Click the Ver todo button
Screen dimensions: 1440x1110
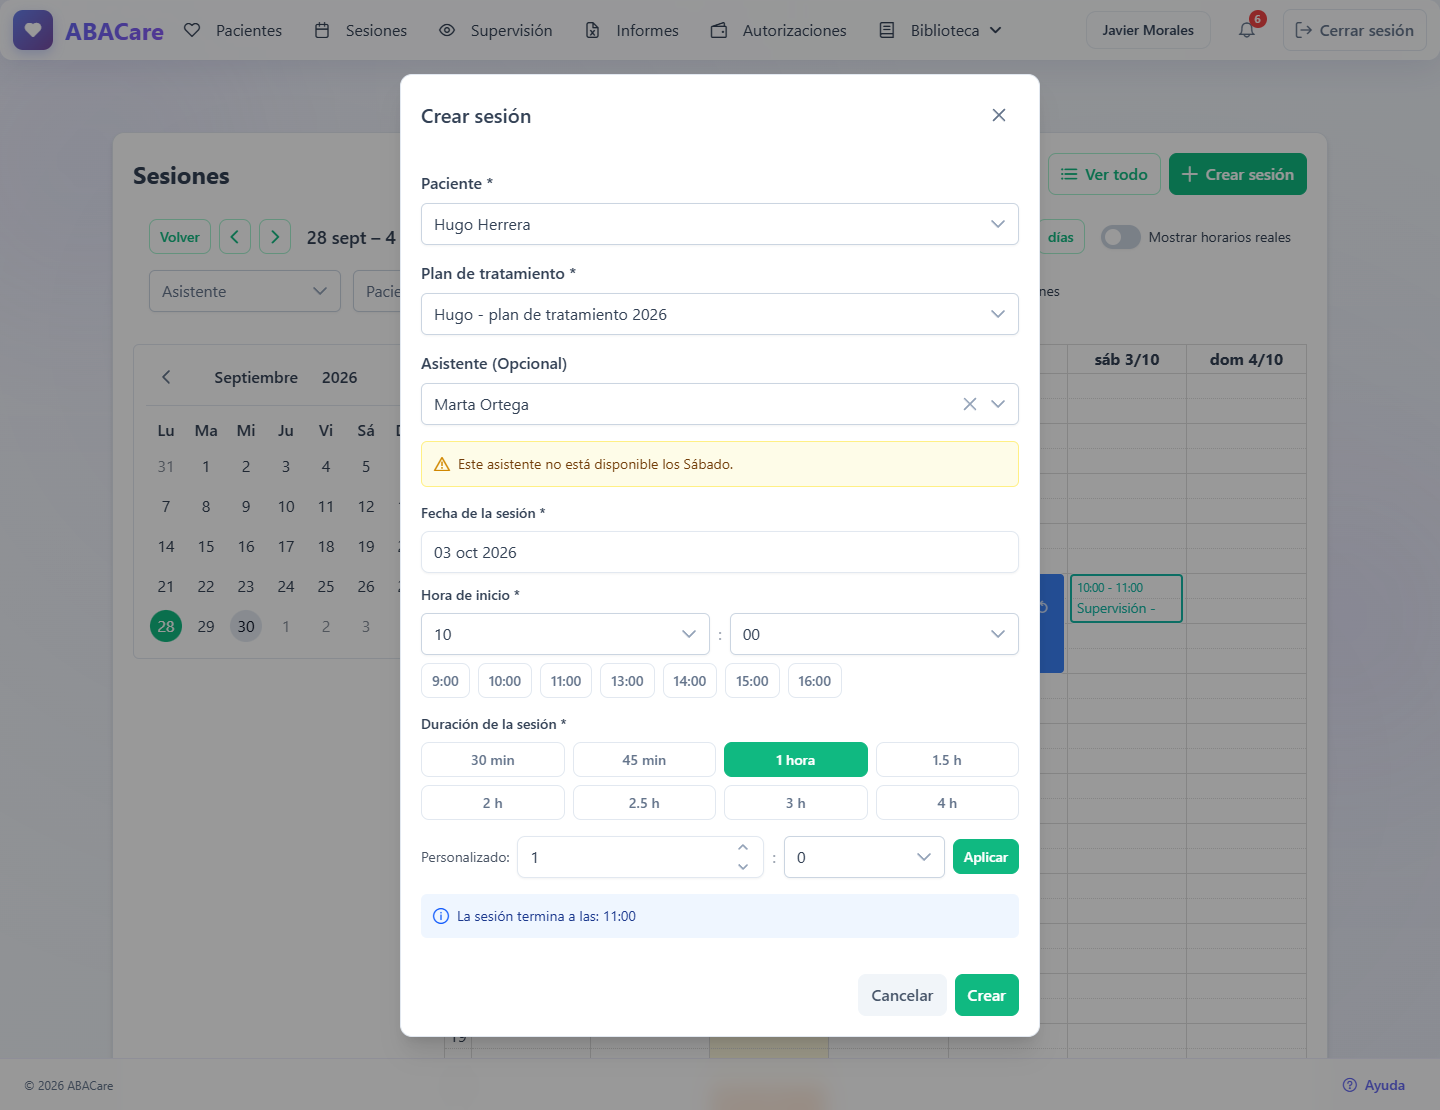coord(1105,174)
